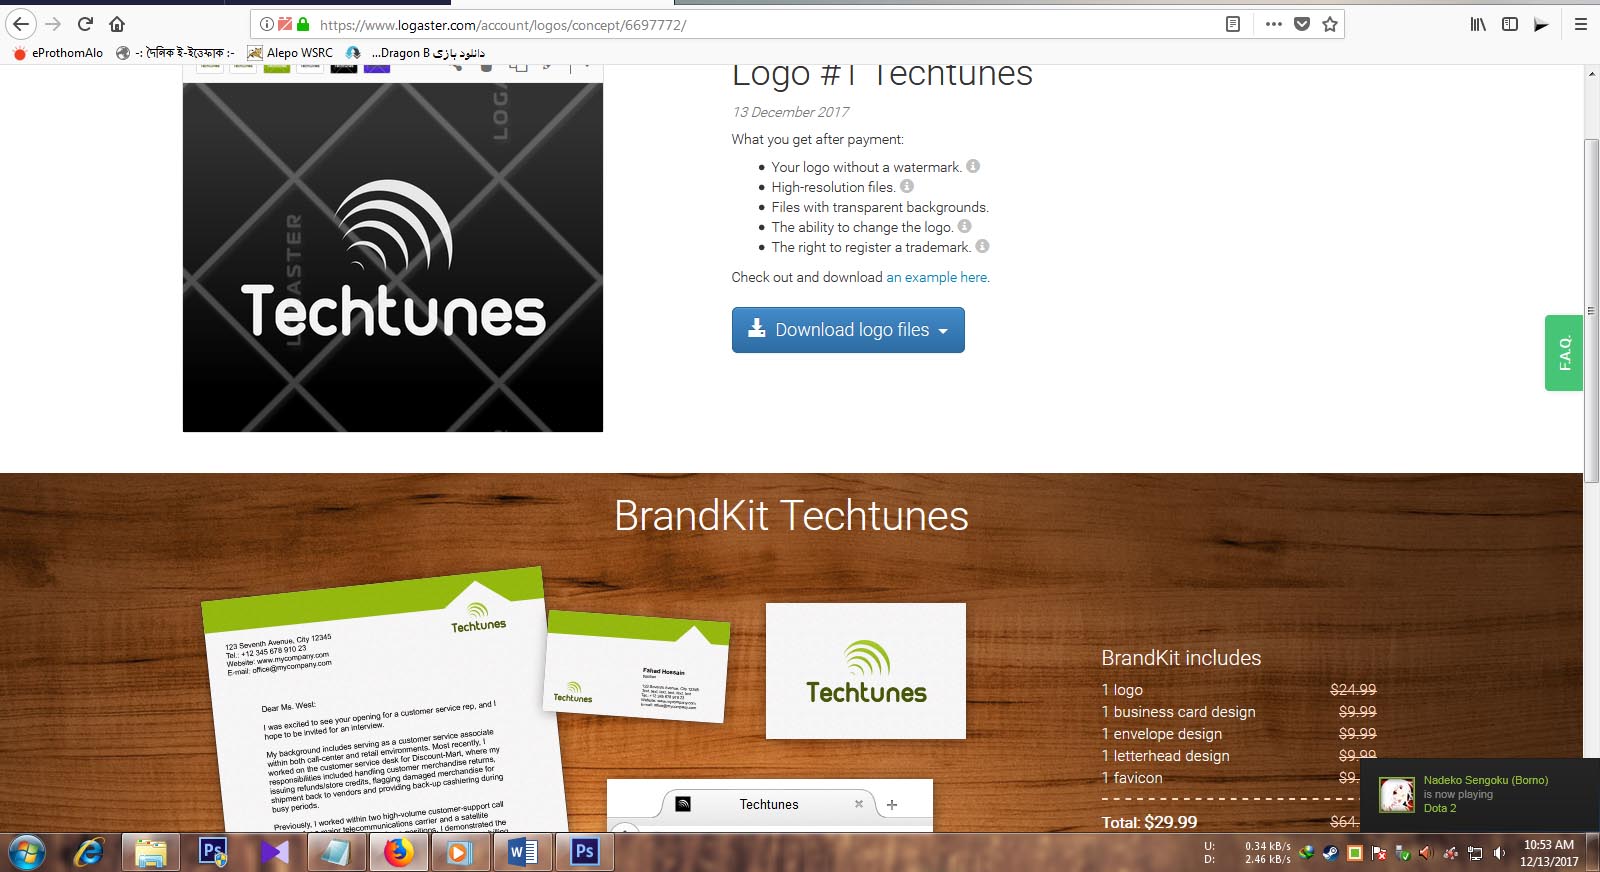Bookmark this page with the star icon

(x=1330, y=24)
